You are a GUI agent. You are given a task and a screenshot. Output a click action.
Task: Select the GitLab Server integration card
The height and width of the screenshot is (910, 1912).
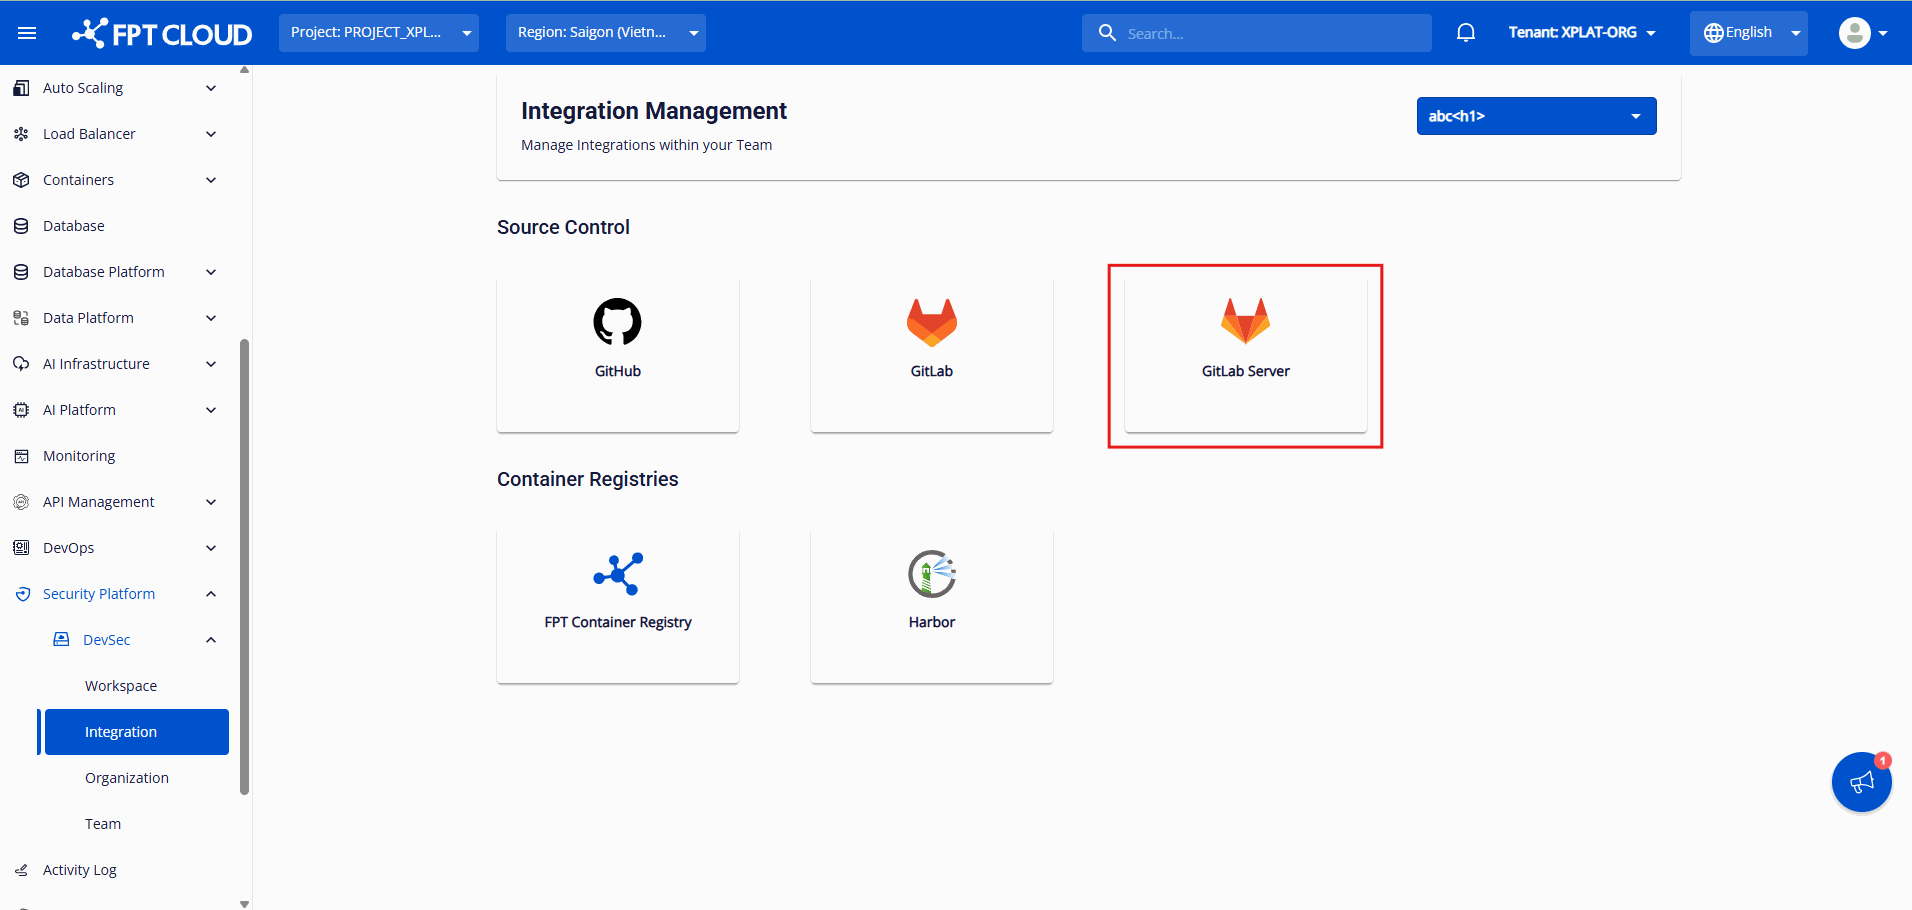(1246, 355)
